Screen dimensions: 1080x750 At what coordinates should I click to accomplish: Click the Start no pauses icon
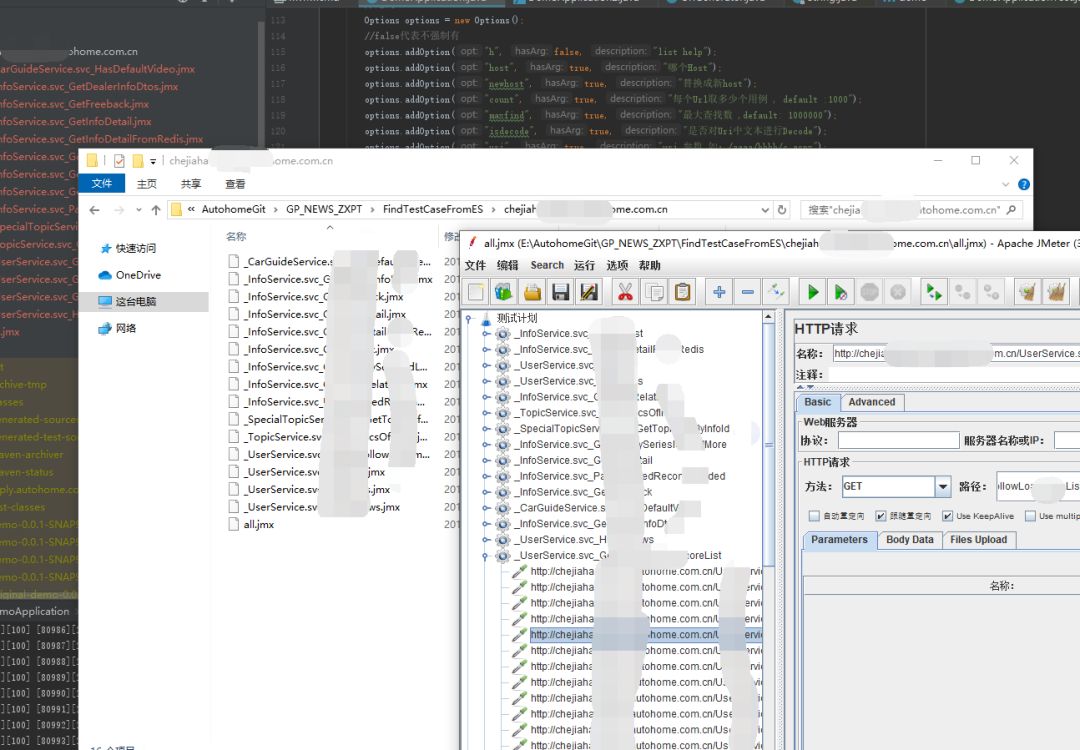[841, 292]
